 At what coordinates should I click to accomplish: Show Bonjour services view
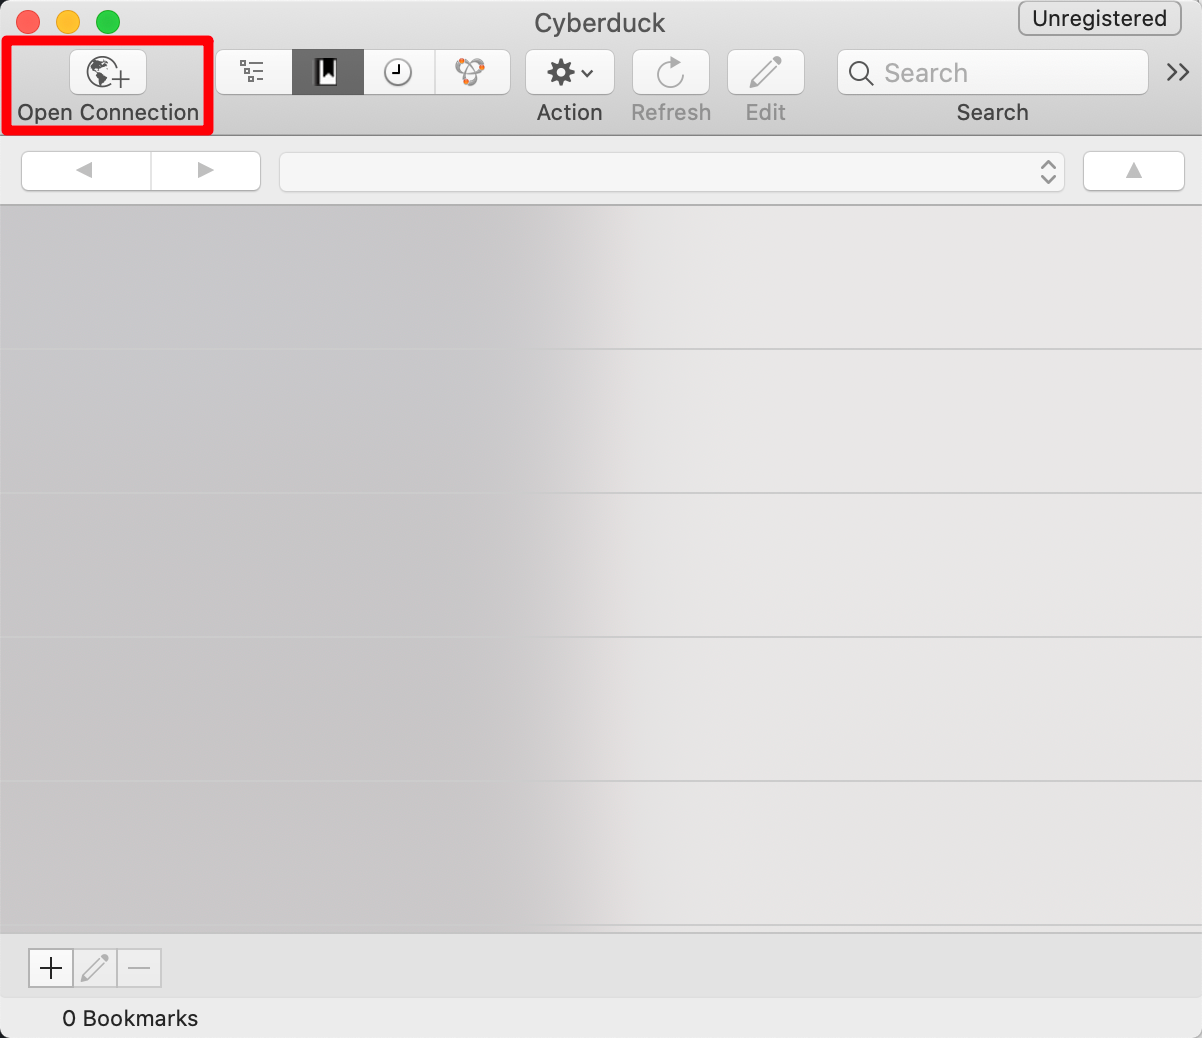pos(472,72)
